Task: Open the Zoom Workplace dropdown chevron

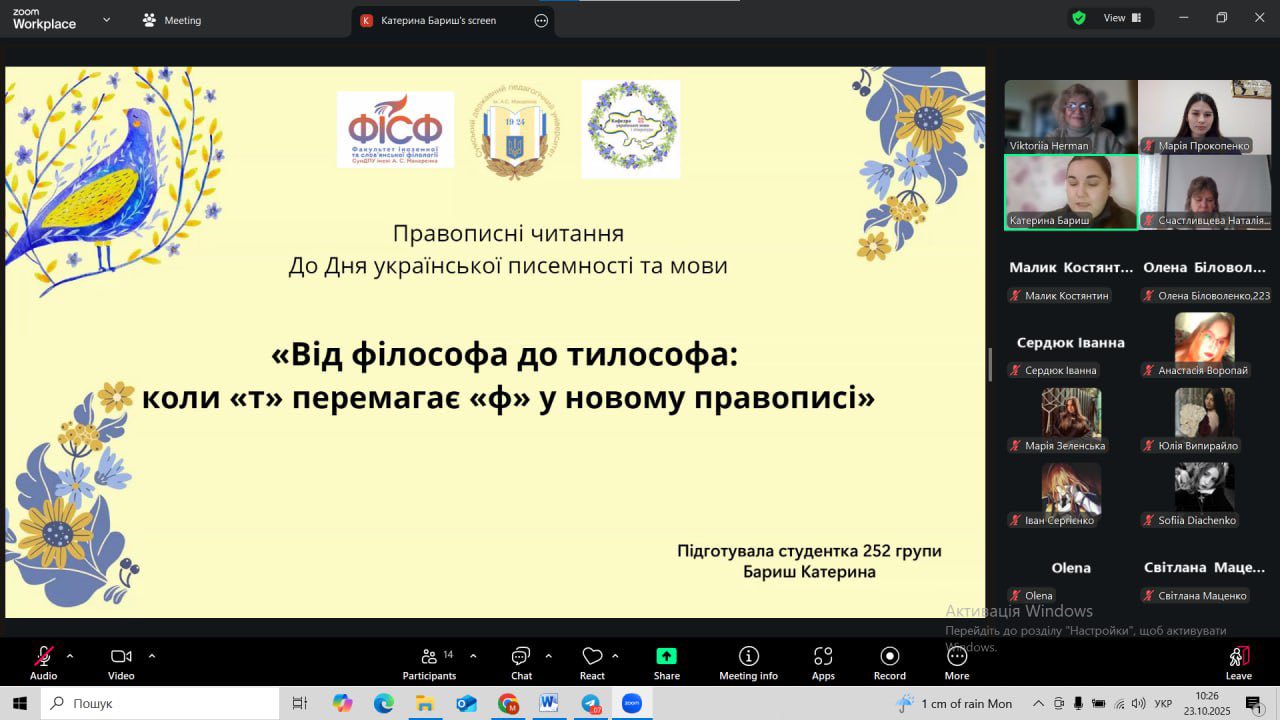Action: 107,19
